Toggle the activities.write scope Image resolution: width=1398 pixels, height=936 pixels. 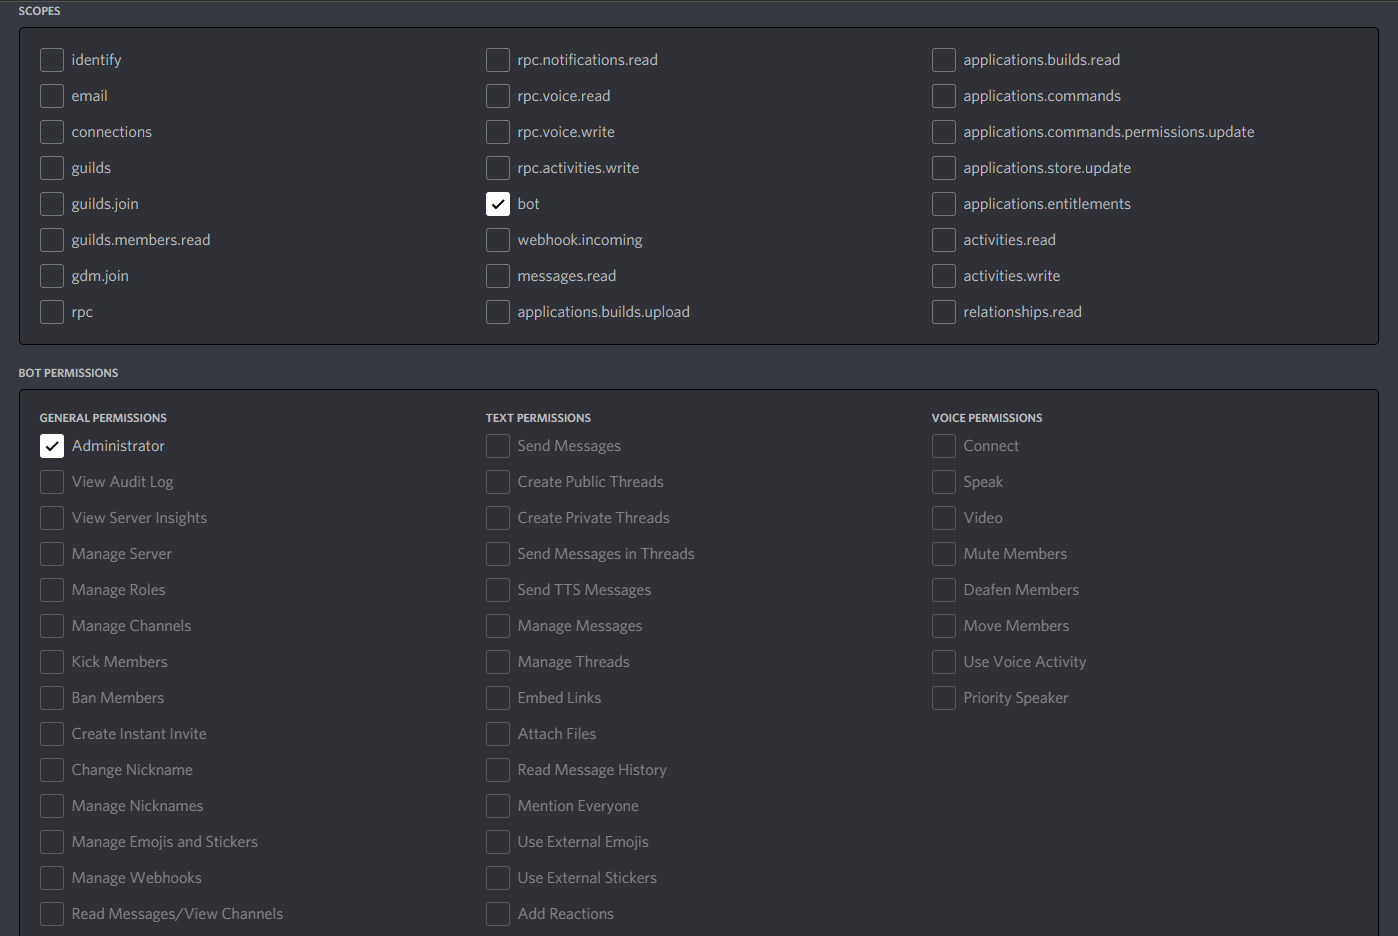944,276
